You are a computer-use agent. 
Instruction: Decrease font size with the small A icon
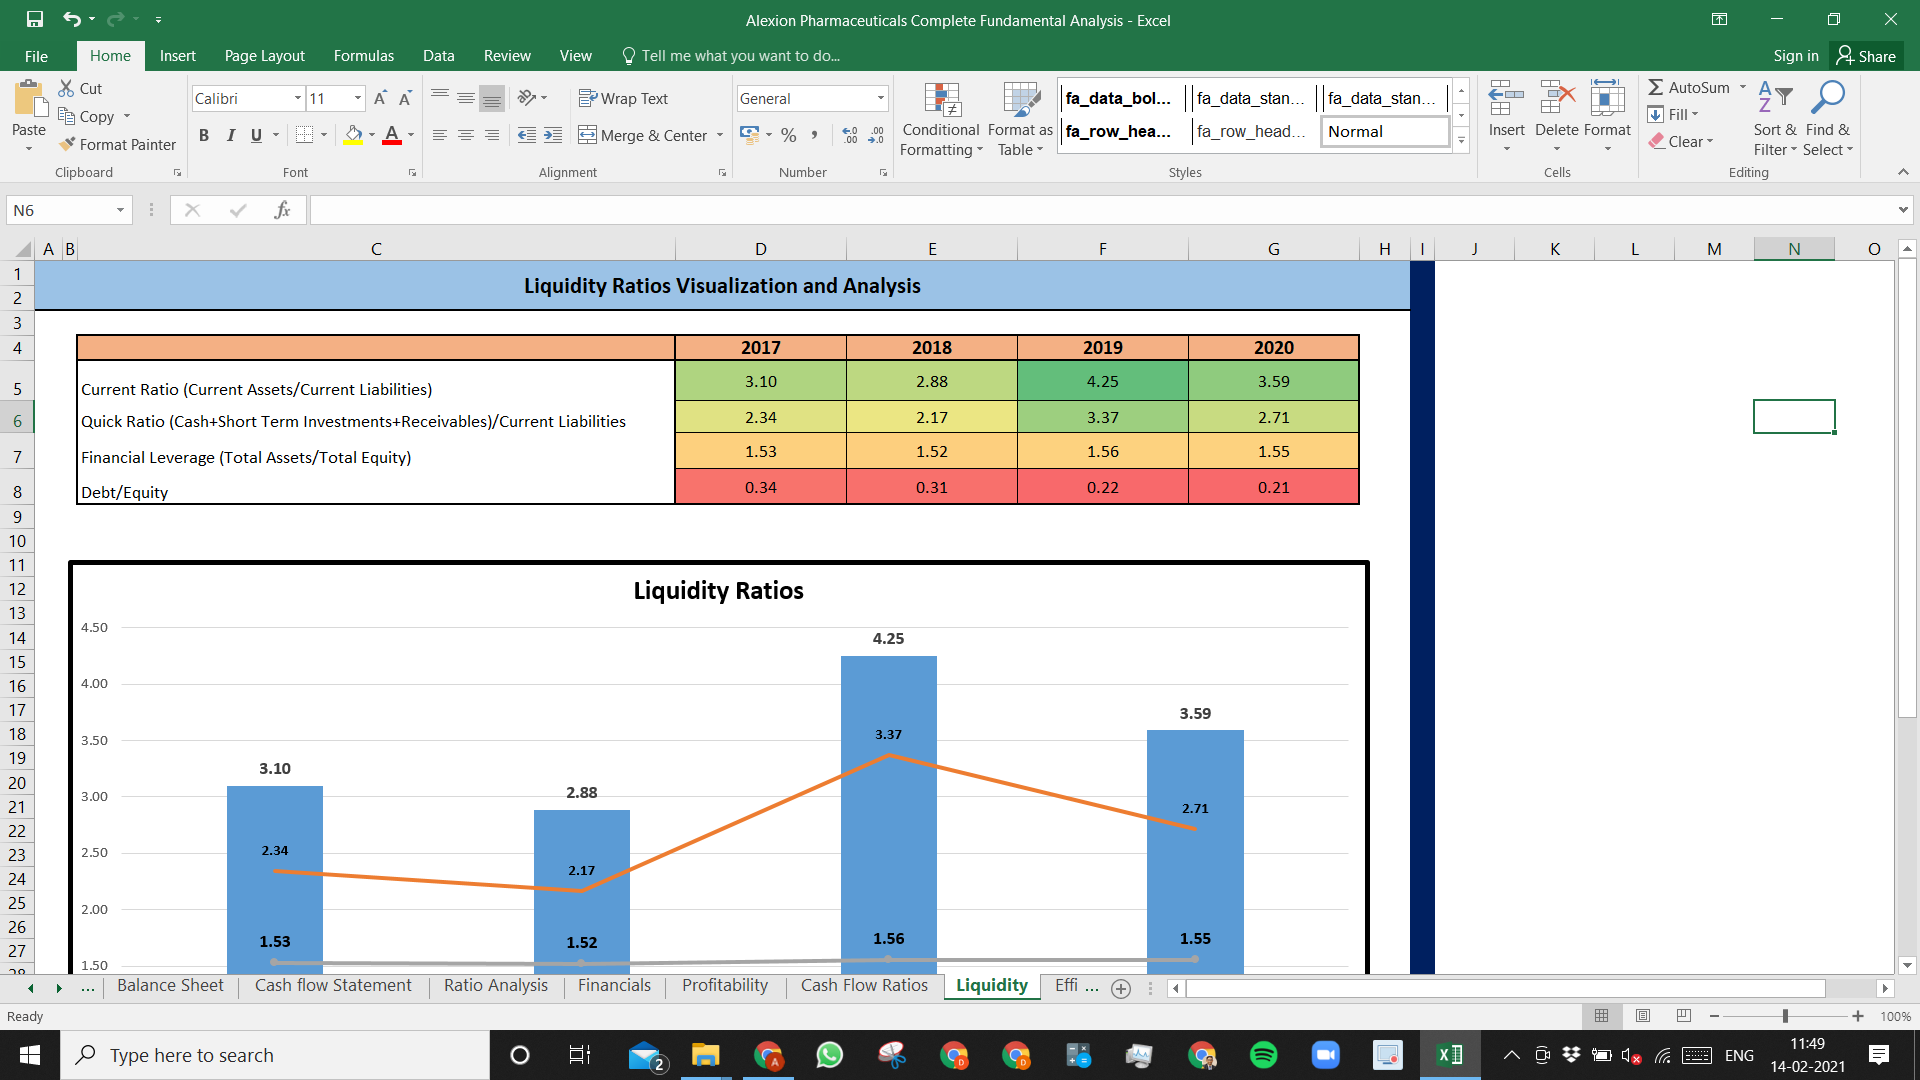(x=405, y=98)
